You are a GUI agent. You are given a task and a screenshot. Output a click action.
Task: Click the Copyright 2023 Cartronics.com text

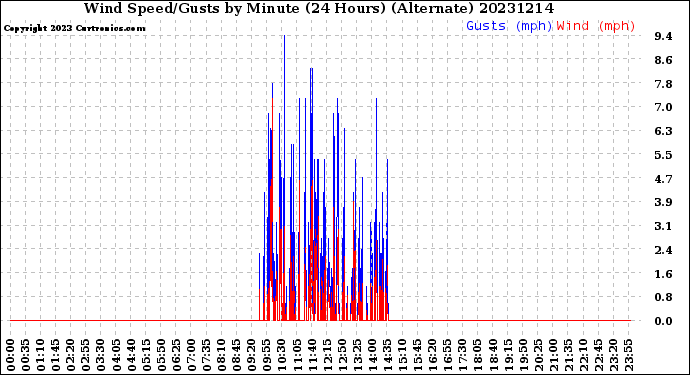[x=74, y=28]
